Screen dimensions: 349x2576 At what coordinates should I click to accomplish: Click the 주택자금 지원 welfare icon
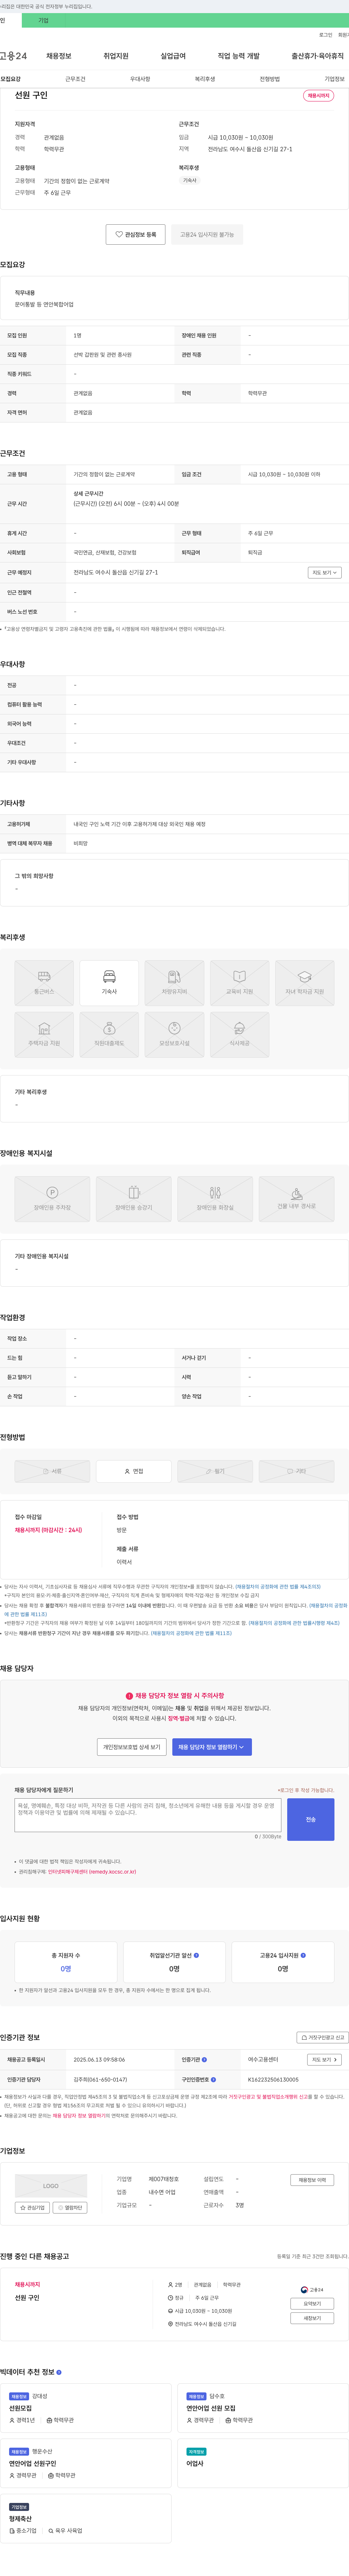pos(44,1035)
